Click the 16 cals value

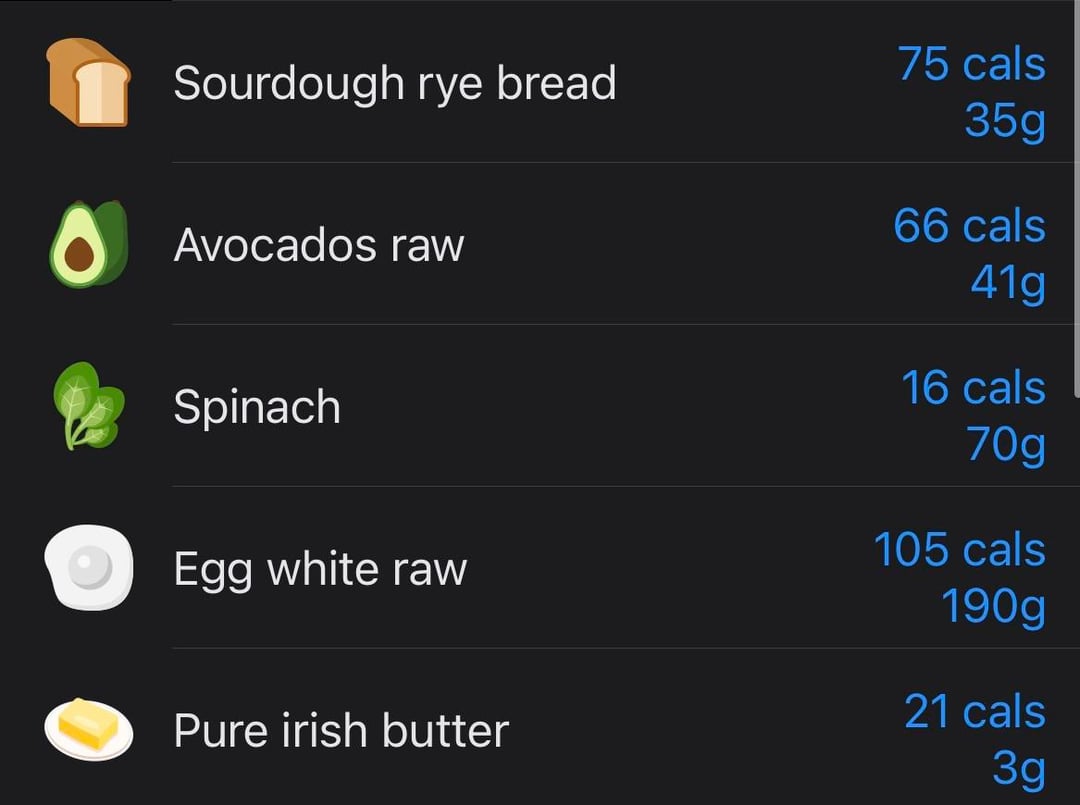click(x=973, y=388)
